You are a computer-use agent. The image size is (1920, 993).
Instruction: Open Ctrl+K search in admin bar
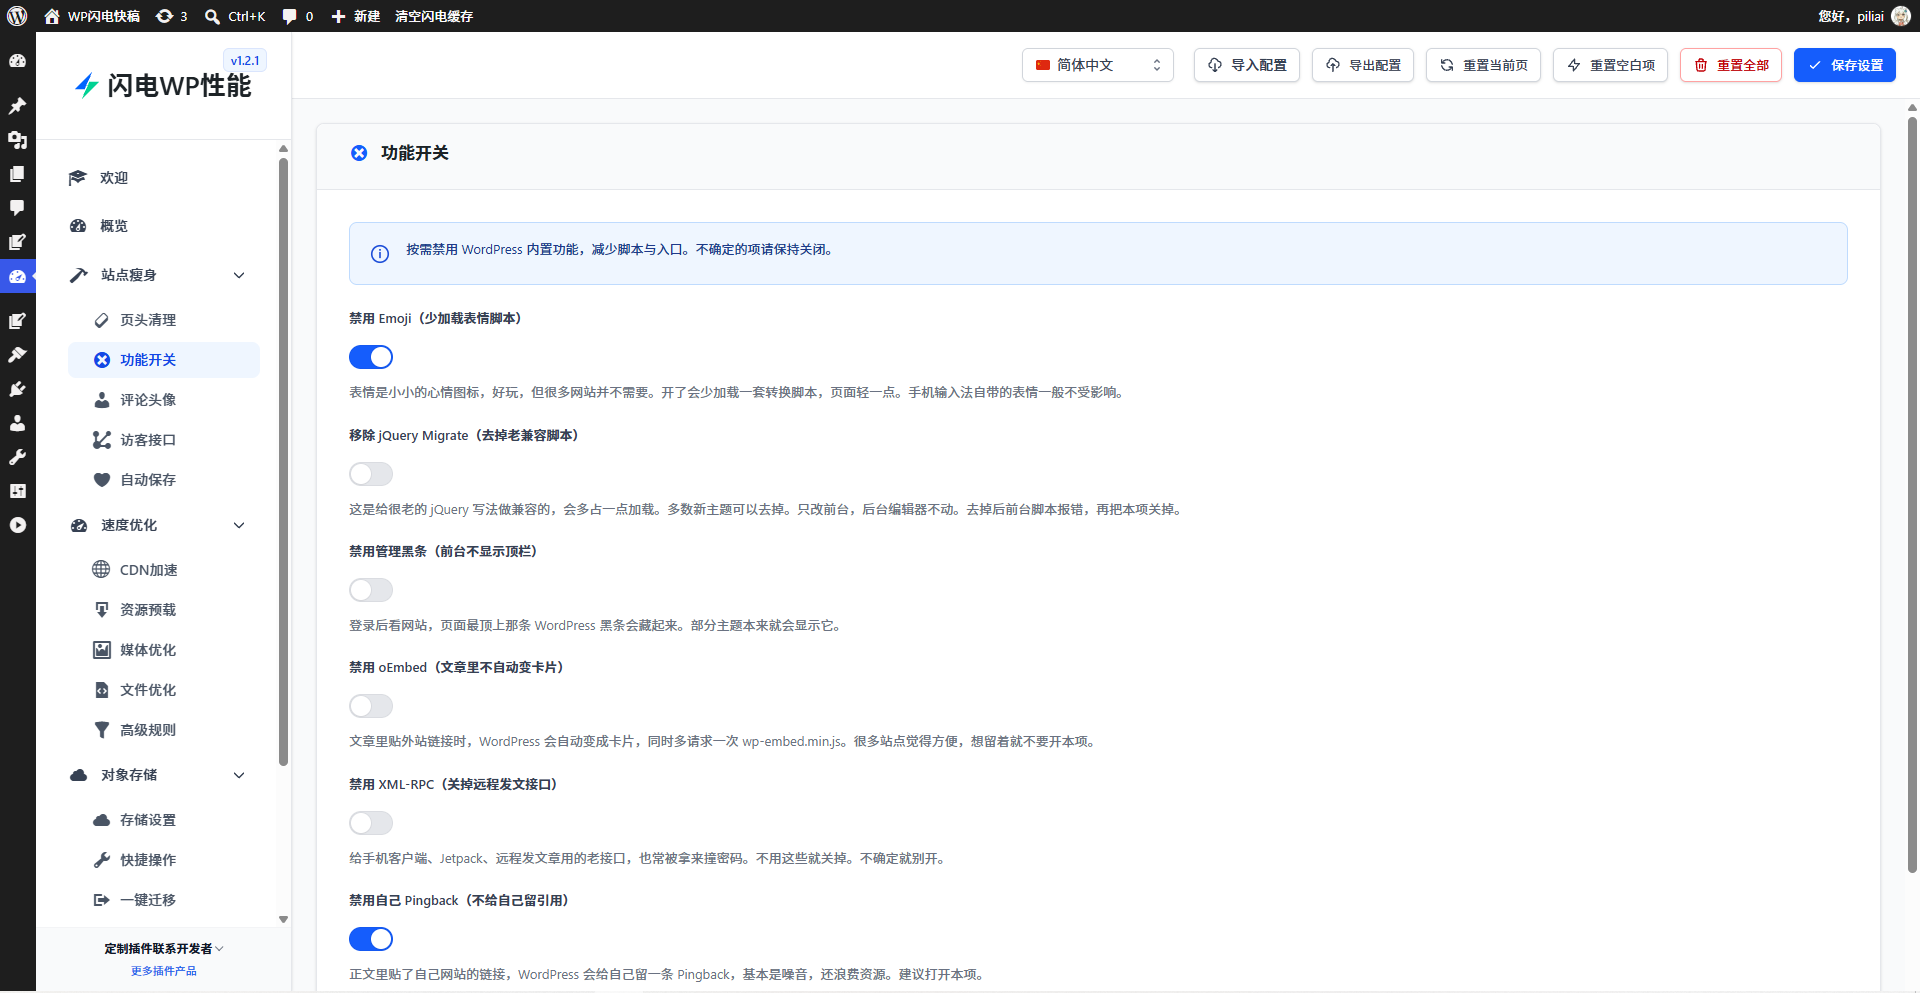pyautogui.click(x=235, y=16)
